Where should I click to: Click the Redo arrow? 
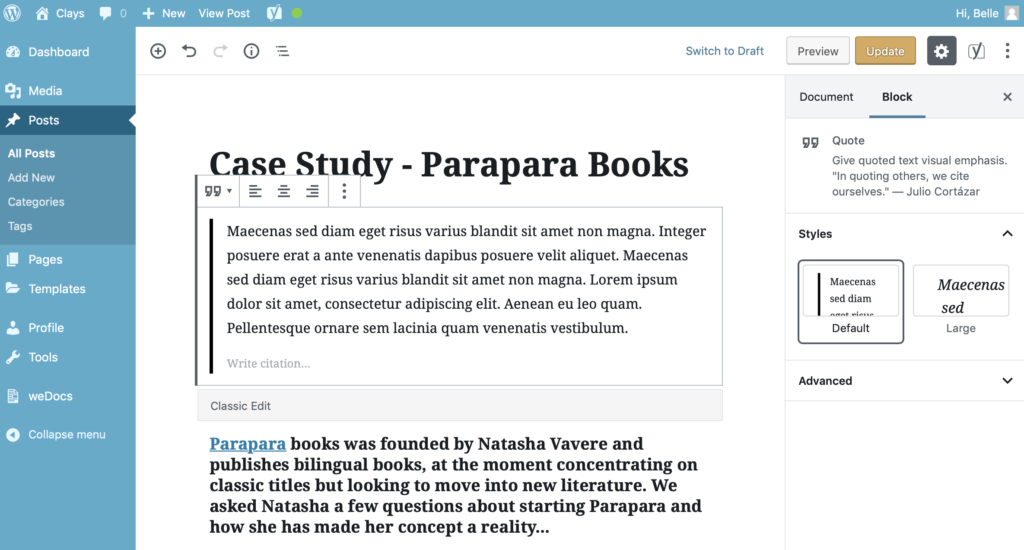220,51
